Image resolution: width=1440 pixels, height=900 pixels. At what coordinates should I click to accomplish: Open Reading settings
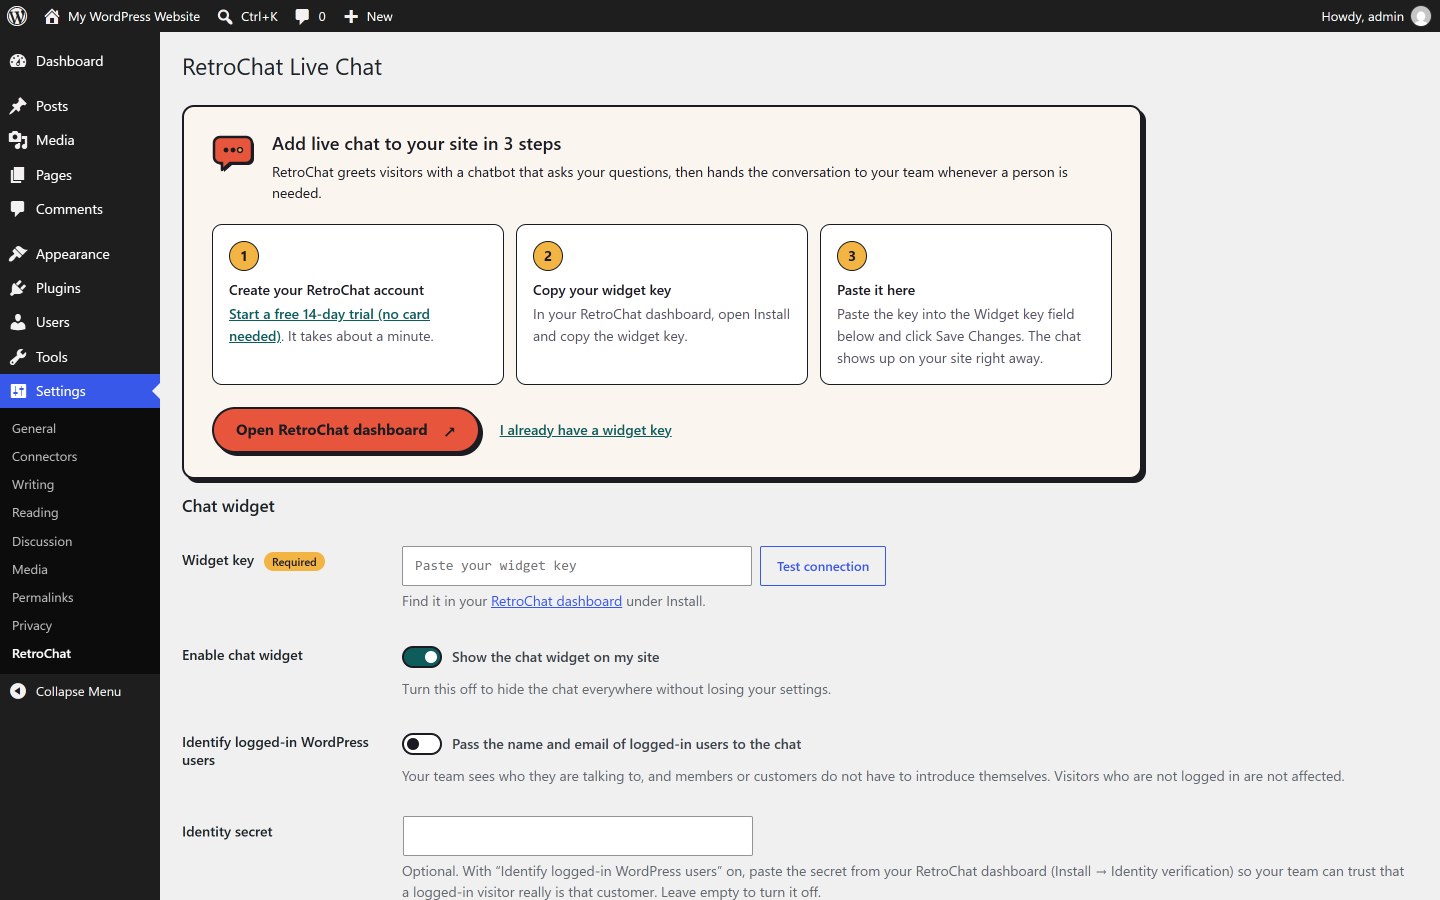click(x=35, y=512)
